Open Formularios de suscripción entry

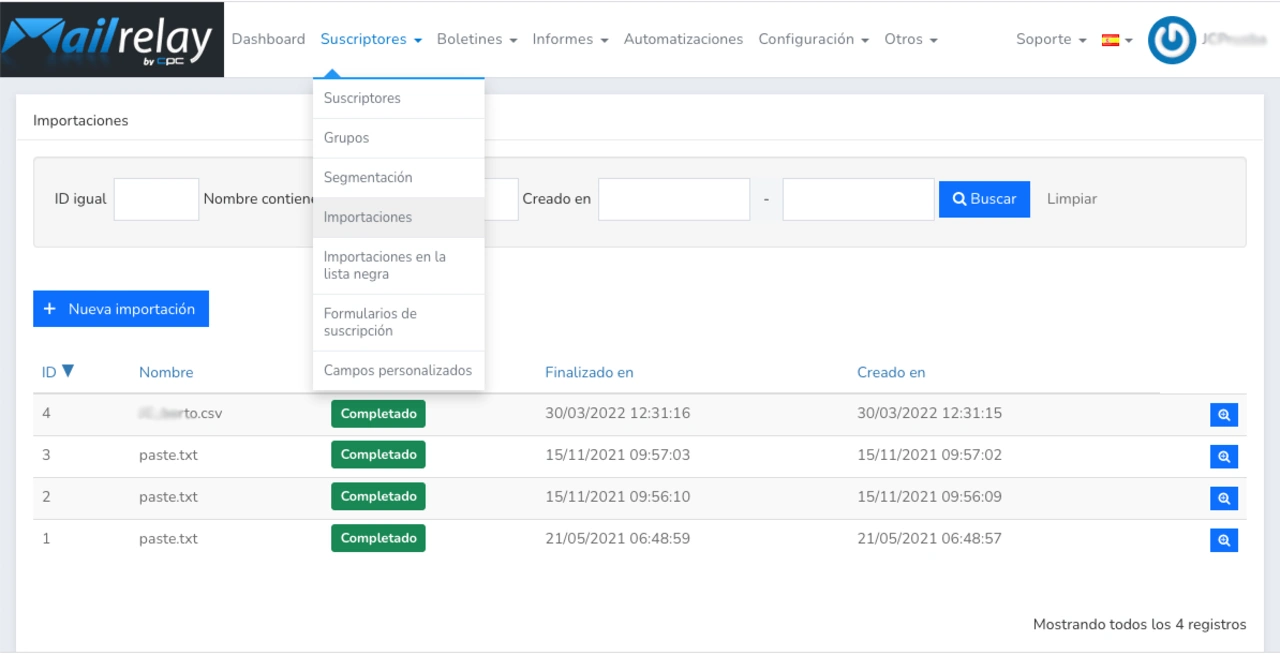click(398, 322)
